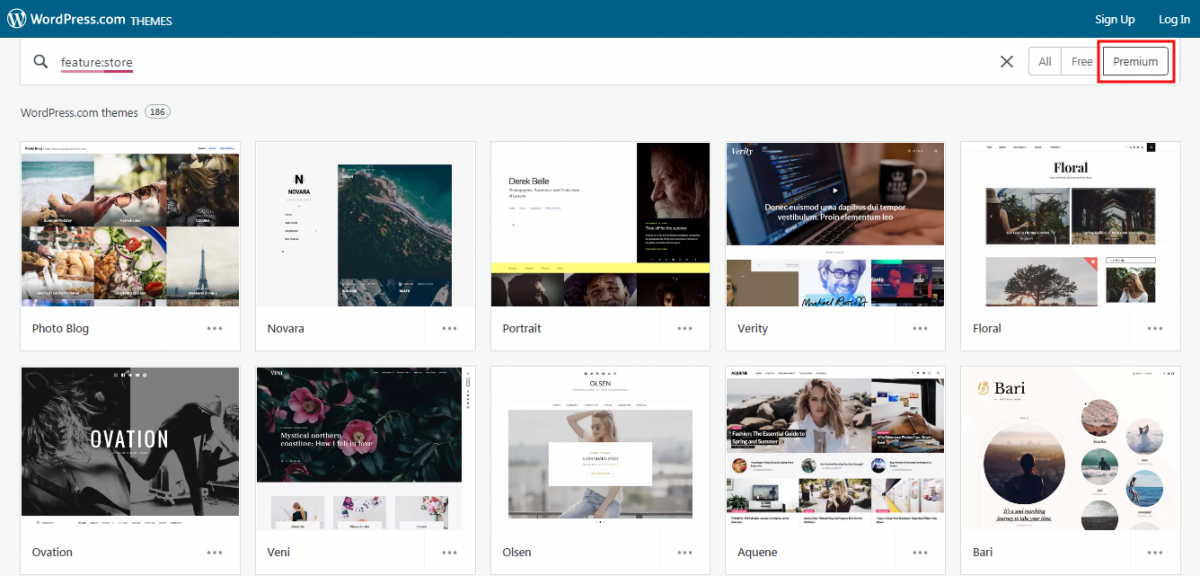The height and width of the screenshot is (576, 1200).
Task: Click the Novara theme name
Action: [x=286, y=328]
